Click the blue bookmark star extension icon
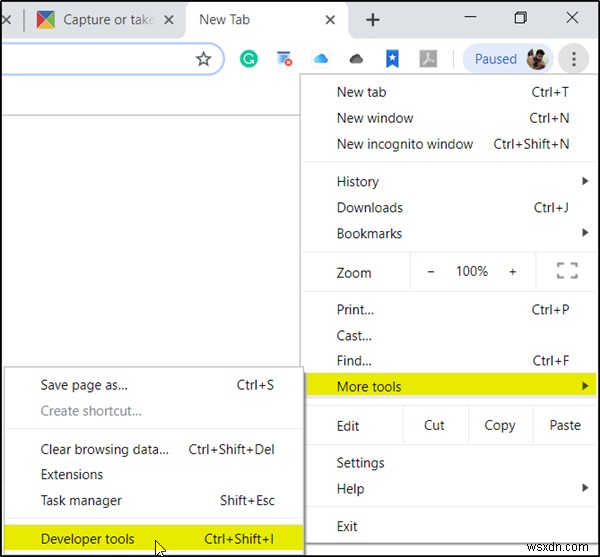This screenshot has height=557, width=600. (392, 59)
